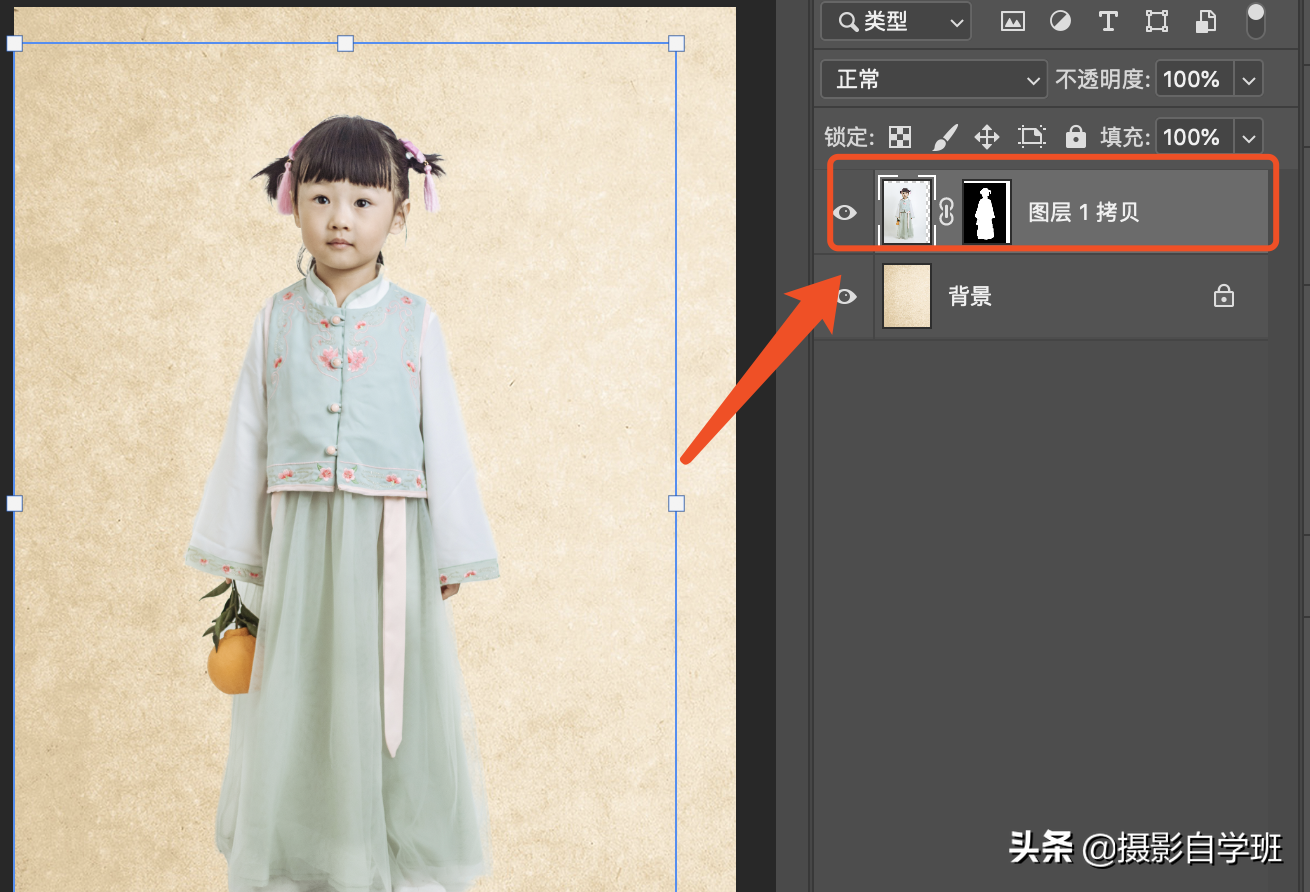The width and height of the screenshot is (1310, 892).
Task: Select the 背景 layer thumbnail
Action: [907, 296]
